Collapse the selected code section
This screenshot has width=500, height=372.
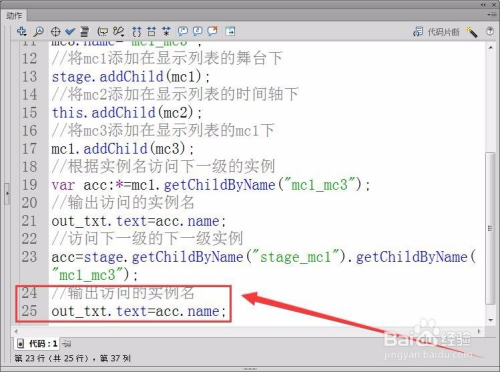click(151, 32)
